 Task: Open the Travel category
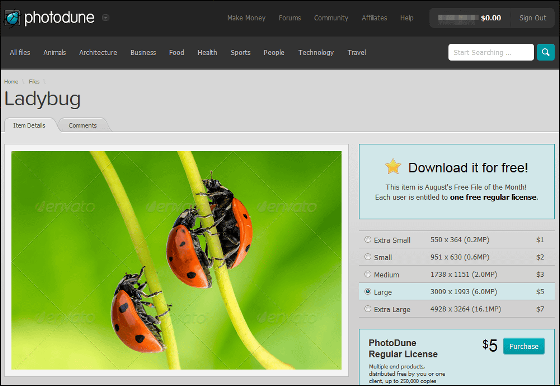point(357,52)
